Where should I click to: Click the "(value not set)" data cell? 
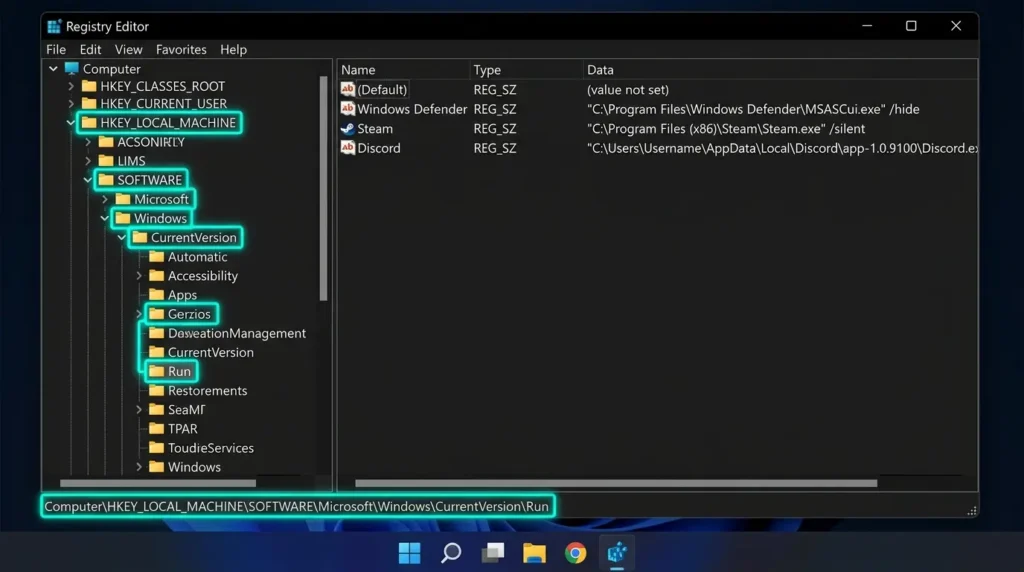[628, 89]
